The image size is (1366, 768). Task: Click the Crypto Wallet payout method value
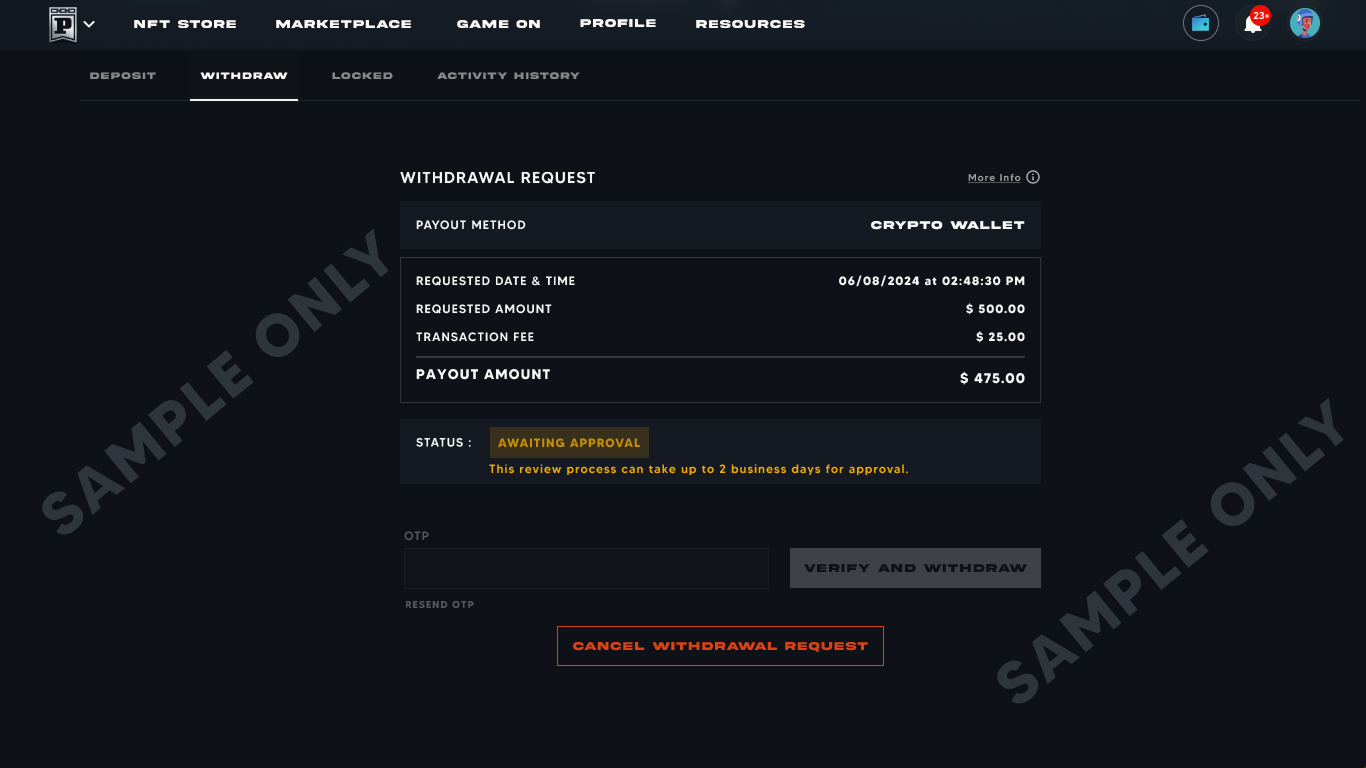[947, 225]
